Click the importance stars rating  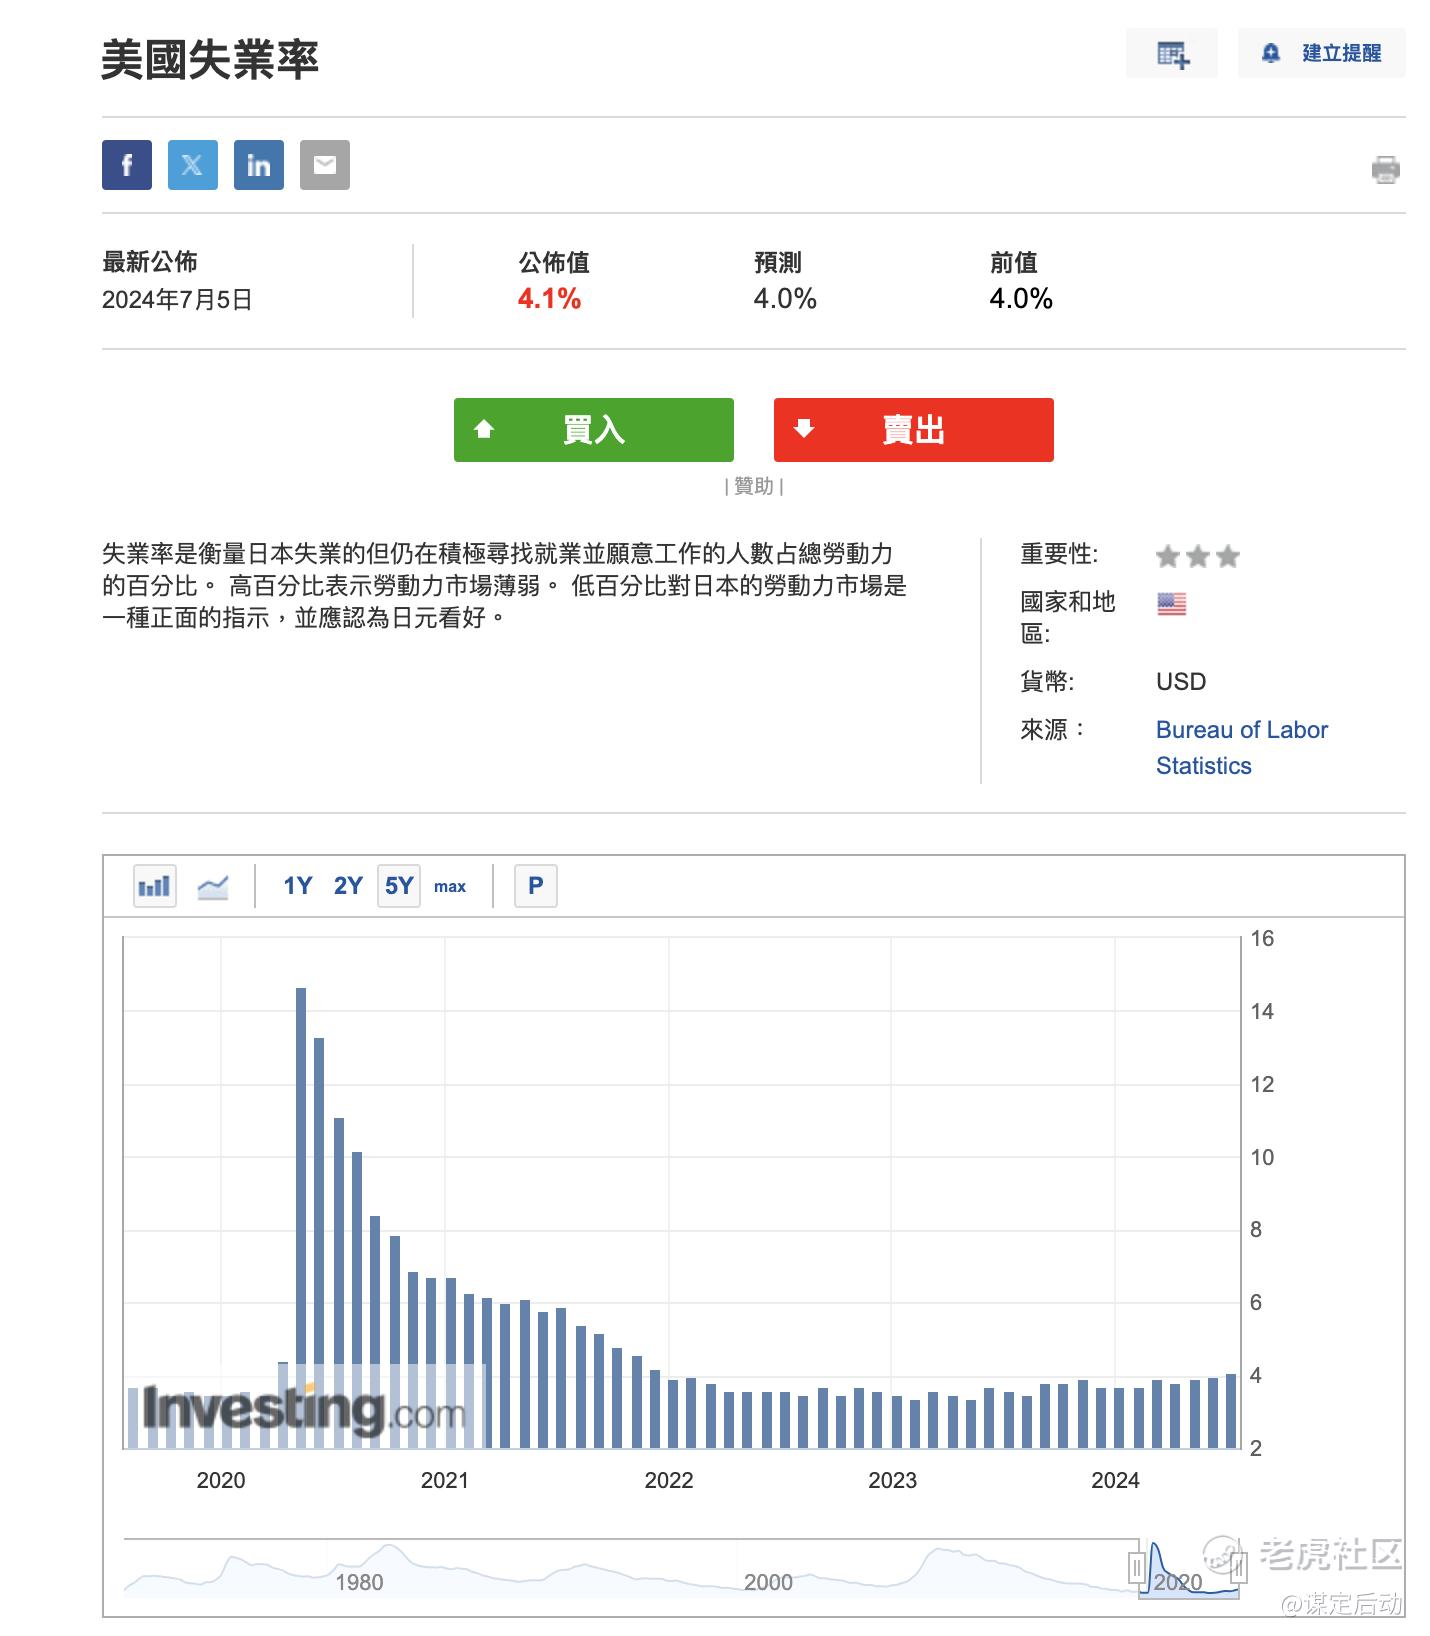coord(1198,556)
